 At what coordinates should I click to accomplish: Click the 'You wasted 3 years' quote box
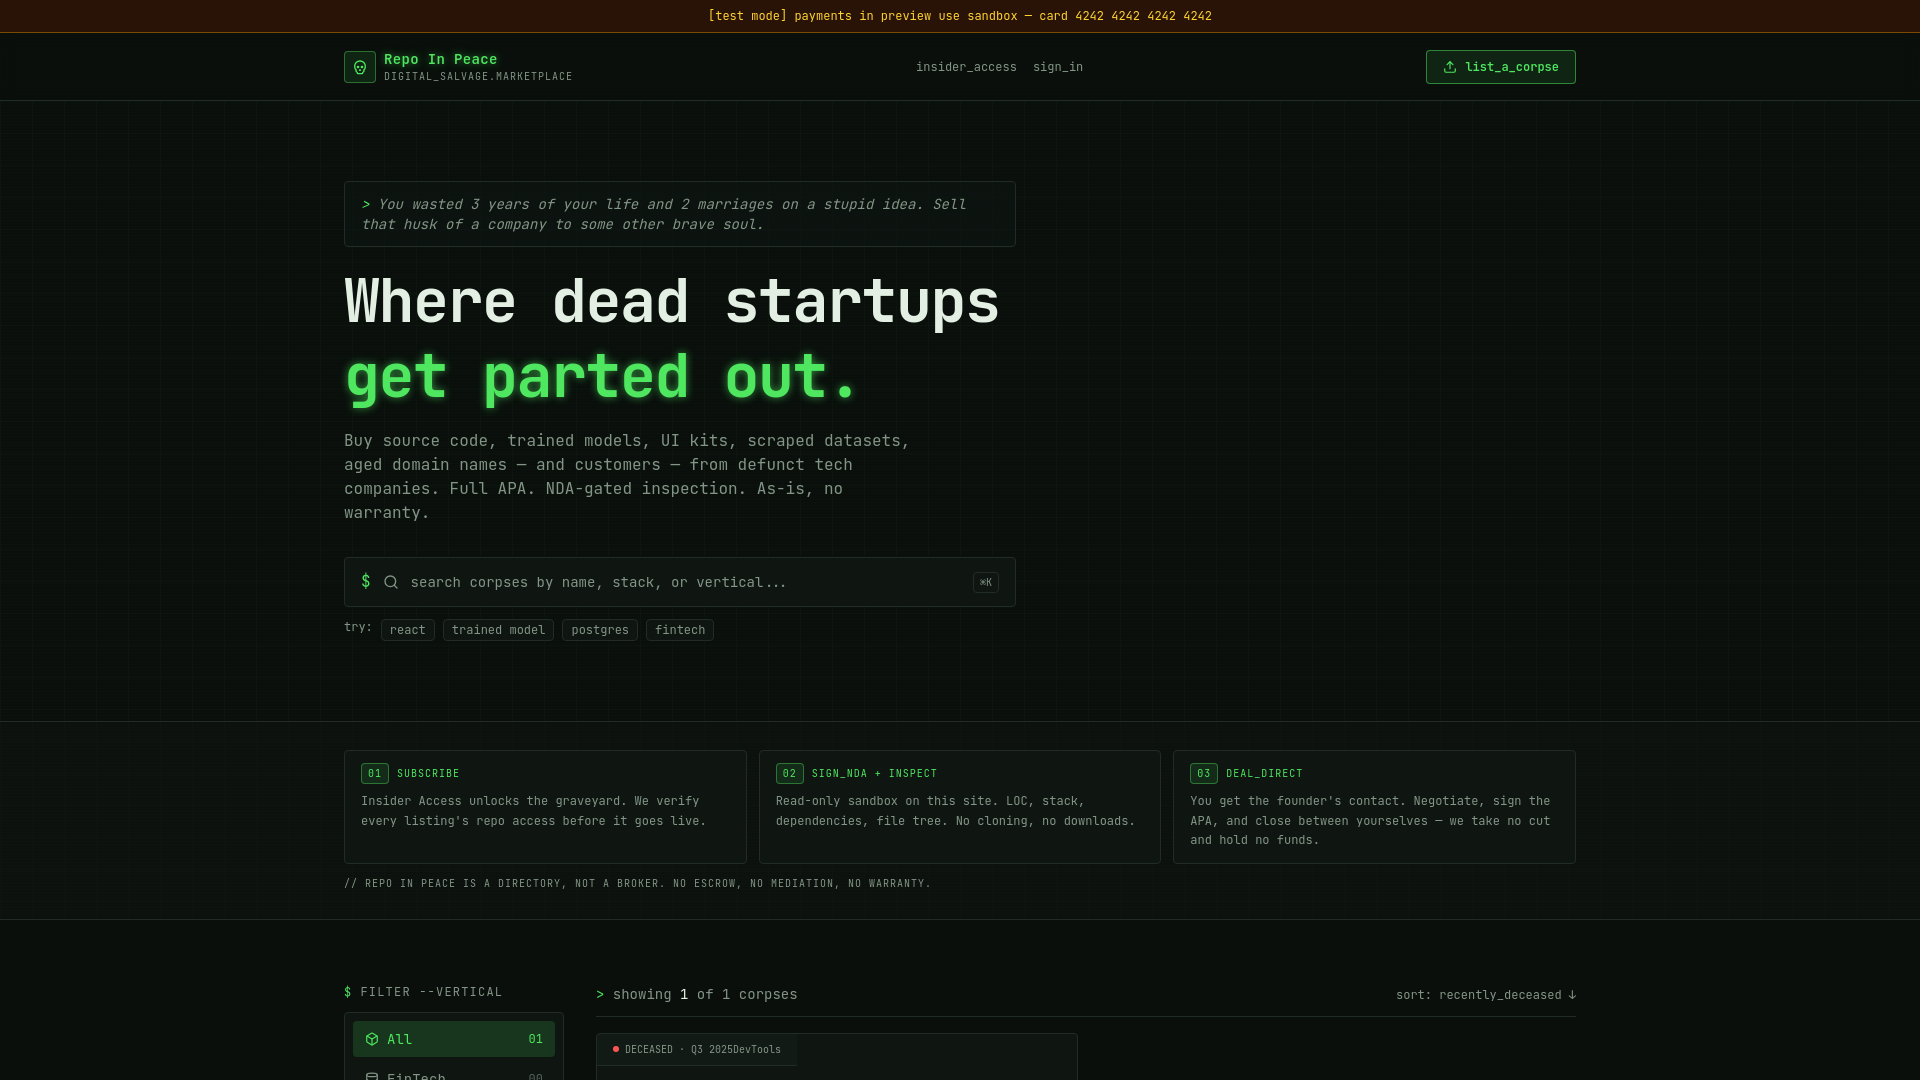coord(680,214)
